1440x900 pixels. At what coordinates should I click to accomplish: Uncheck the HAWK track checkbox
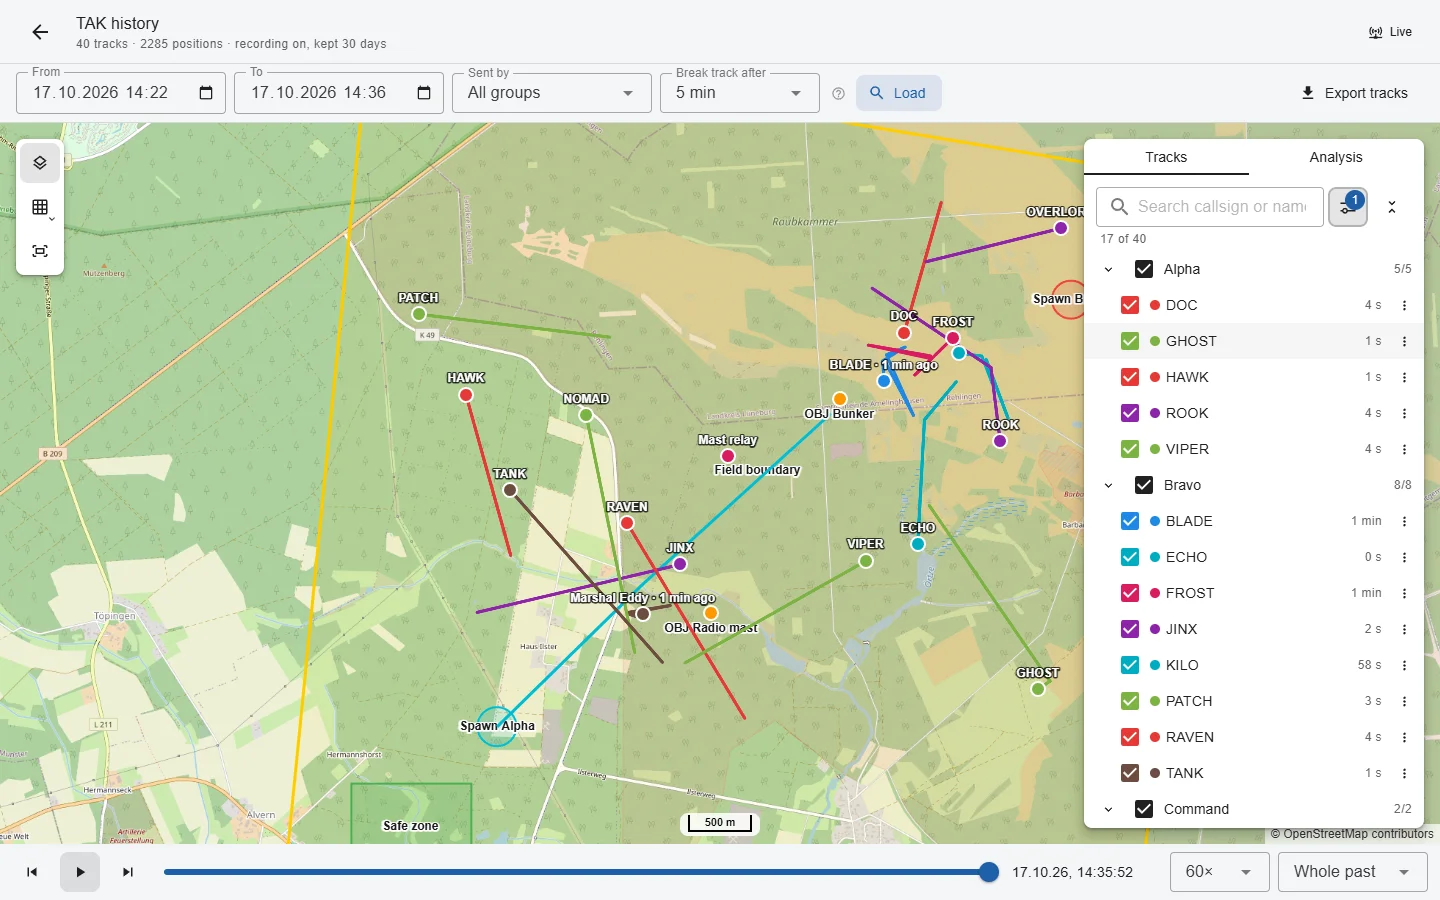tap(1130, 377)
